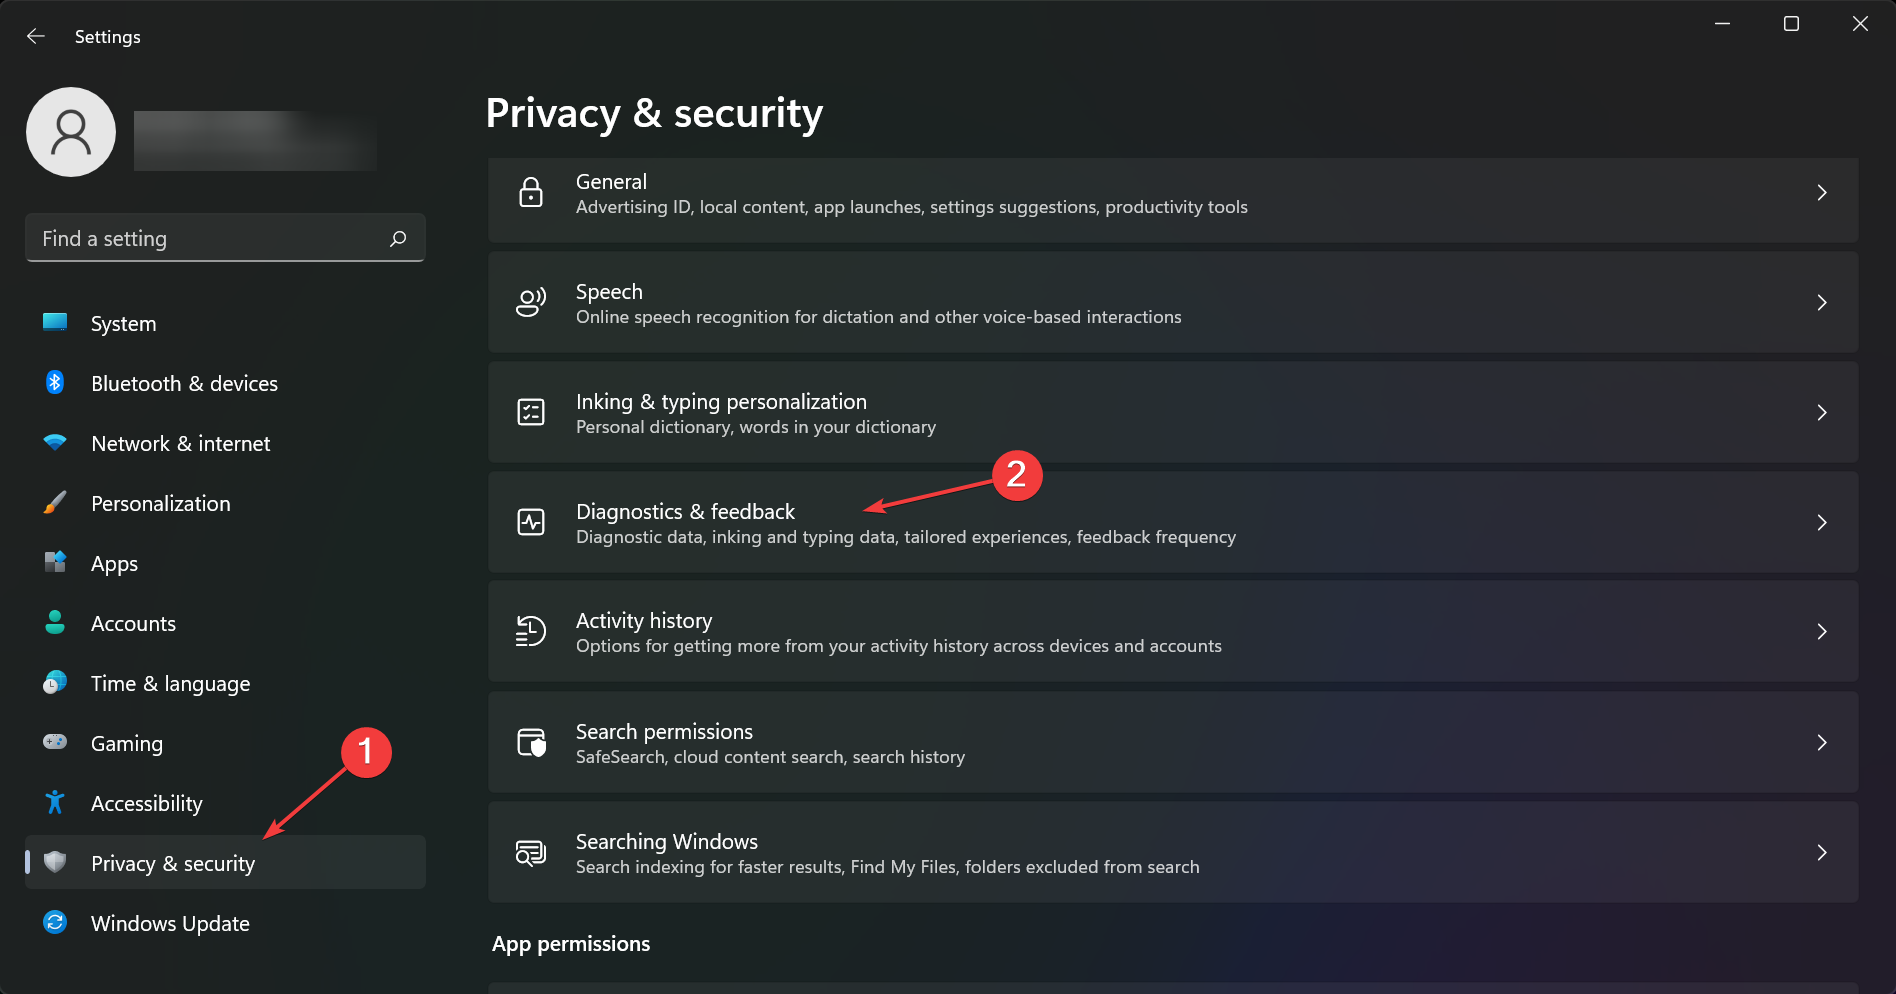The image size is (1896, 994).
Task: Click the back arrow in Settings
Action: click(x=36, y=36)
